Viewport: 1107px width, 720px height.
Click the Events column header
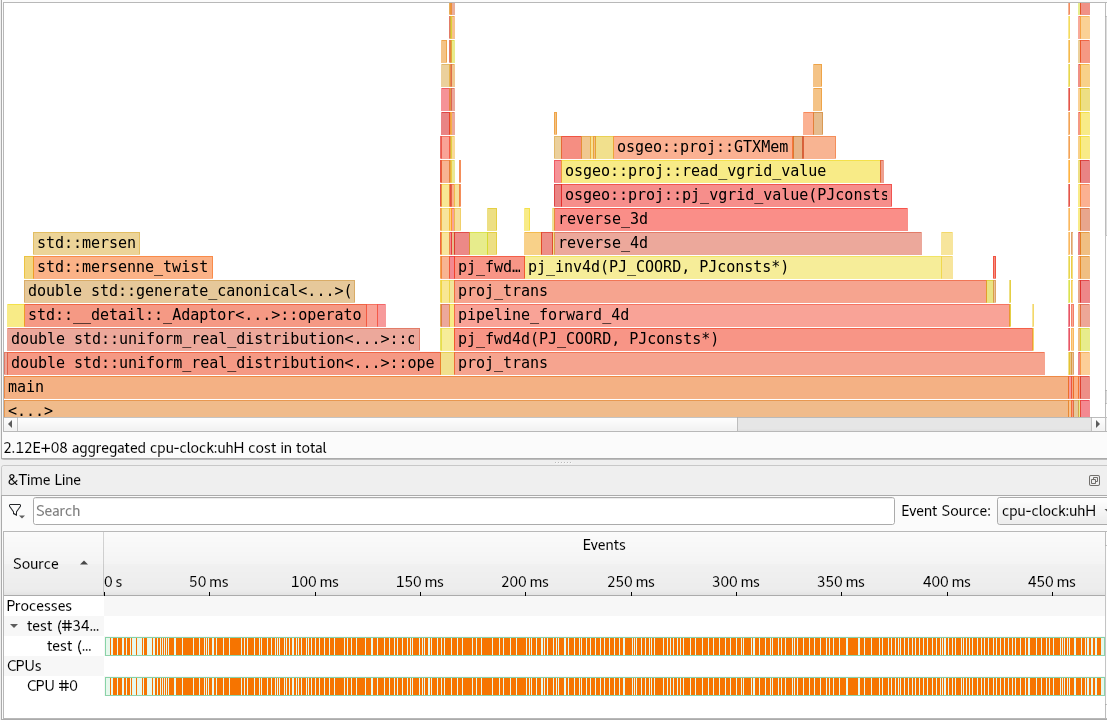coord(604,545)
